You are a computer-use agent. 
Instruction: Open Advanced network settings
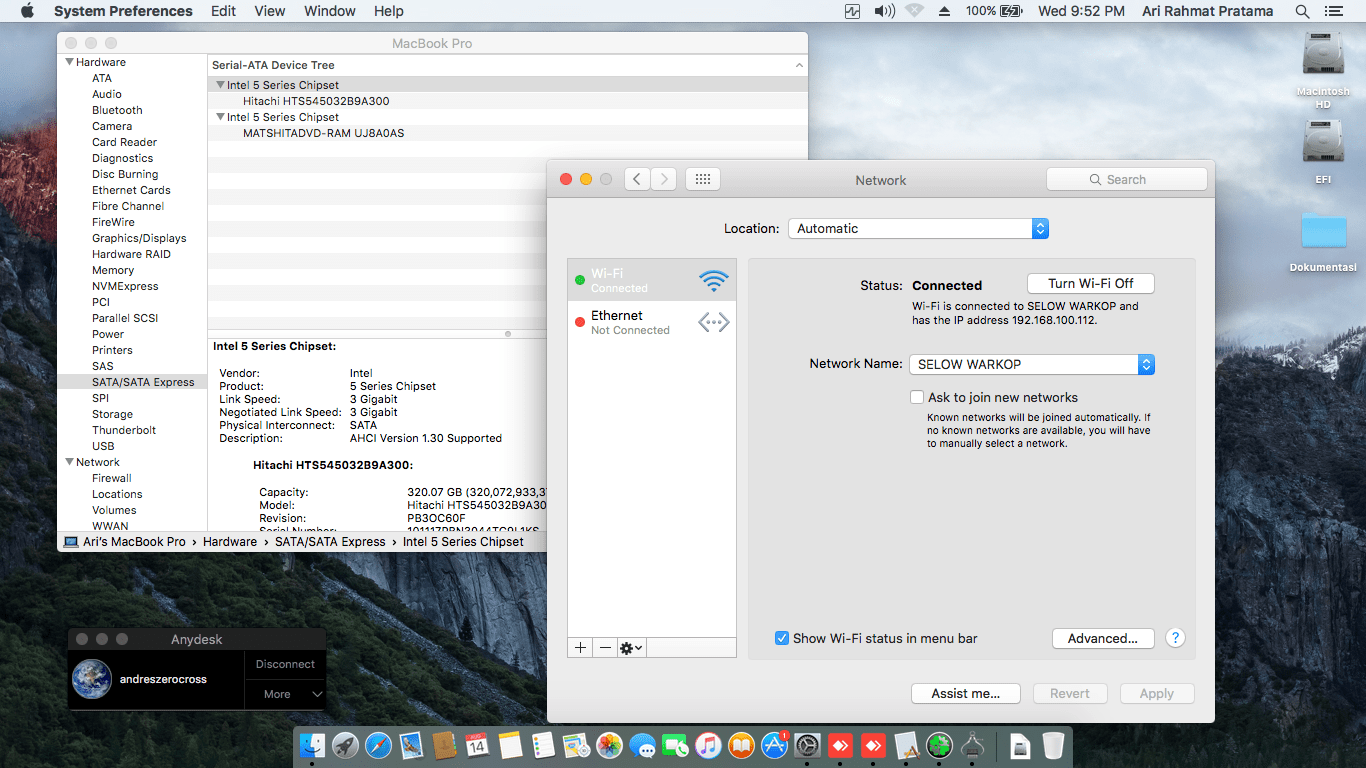coord(1103,638)
